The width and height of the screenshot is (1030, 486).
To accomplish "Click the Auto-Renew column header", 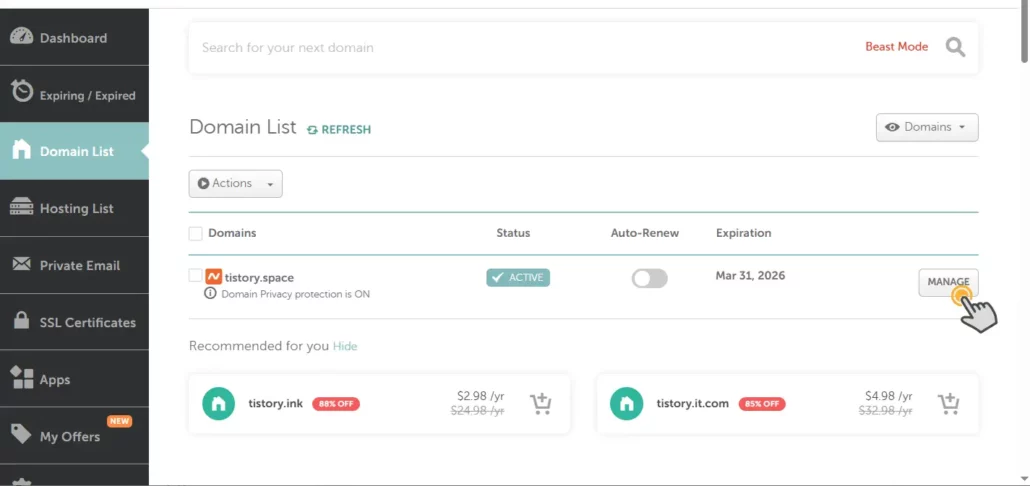I will pos(645,233).
